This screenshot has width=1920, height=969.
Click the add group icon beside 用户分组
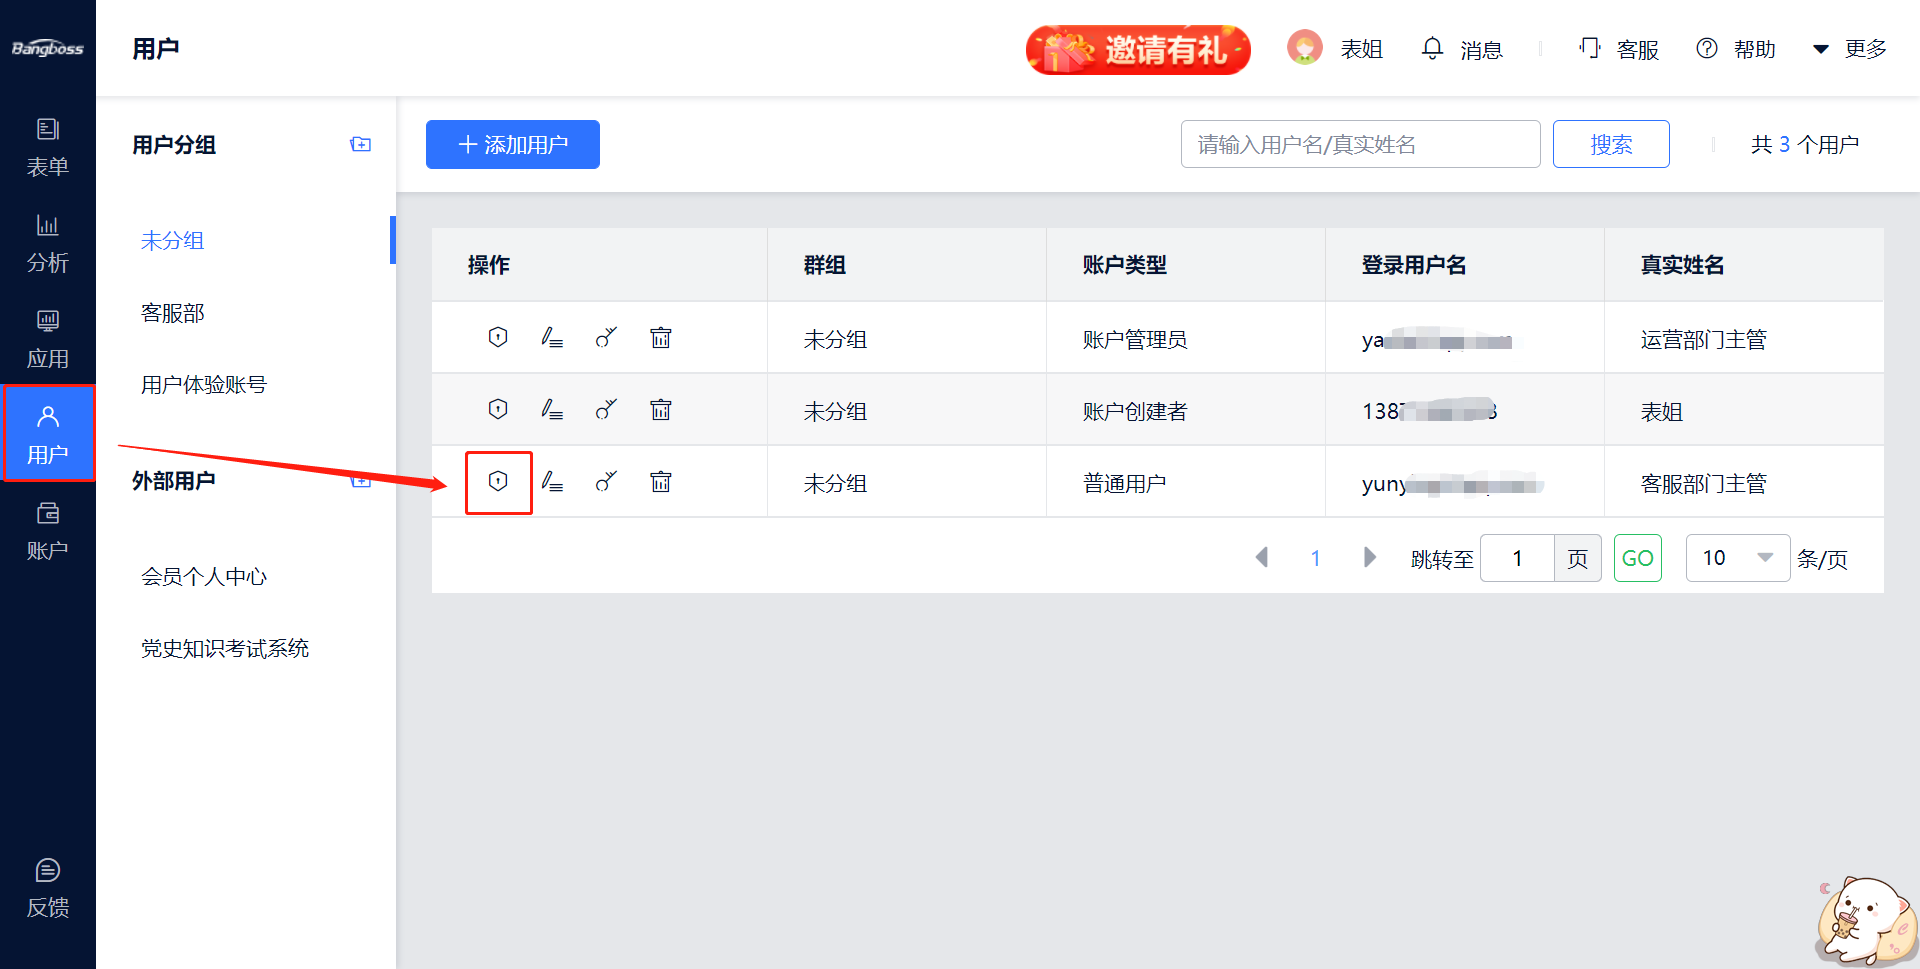360,145
